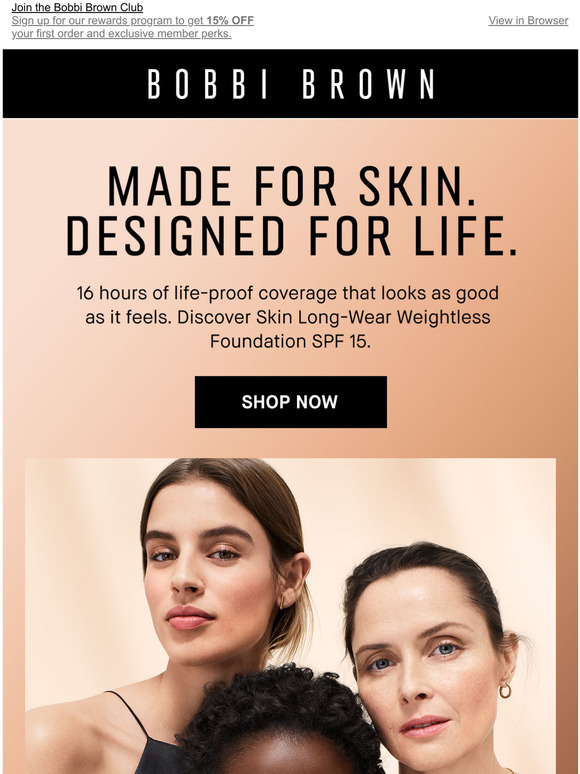
Task: Click the DESIGNED FOR LIFE headline
Action: tap(292, 236)
